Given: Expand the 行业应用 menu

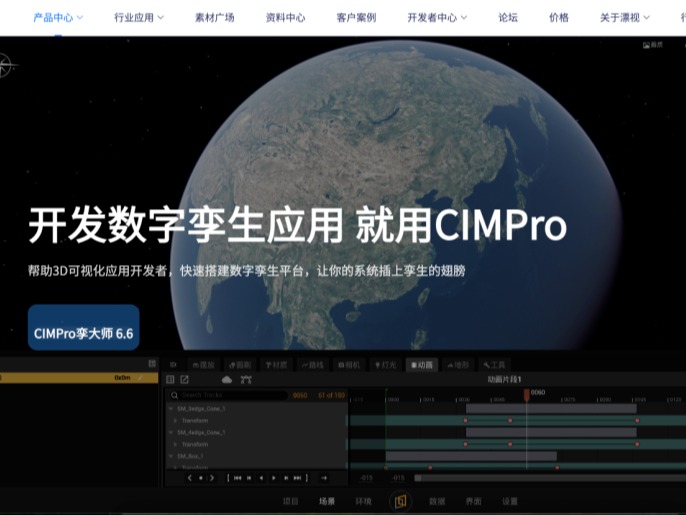Looking at the screenshot, I should point(139,18).
